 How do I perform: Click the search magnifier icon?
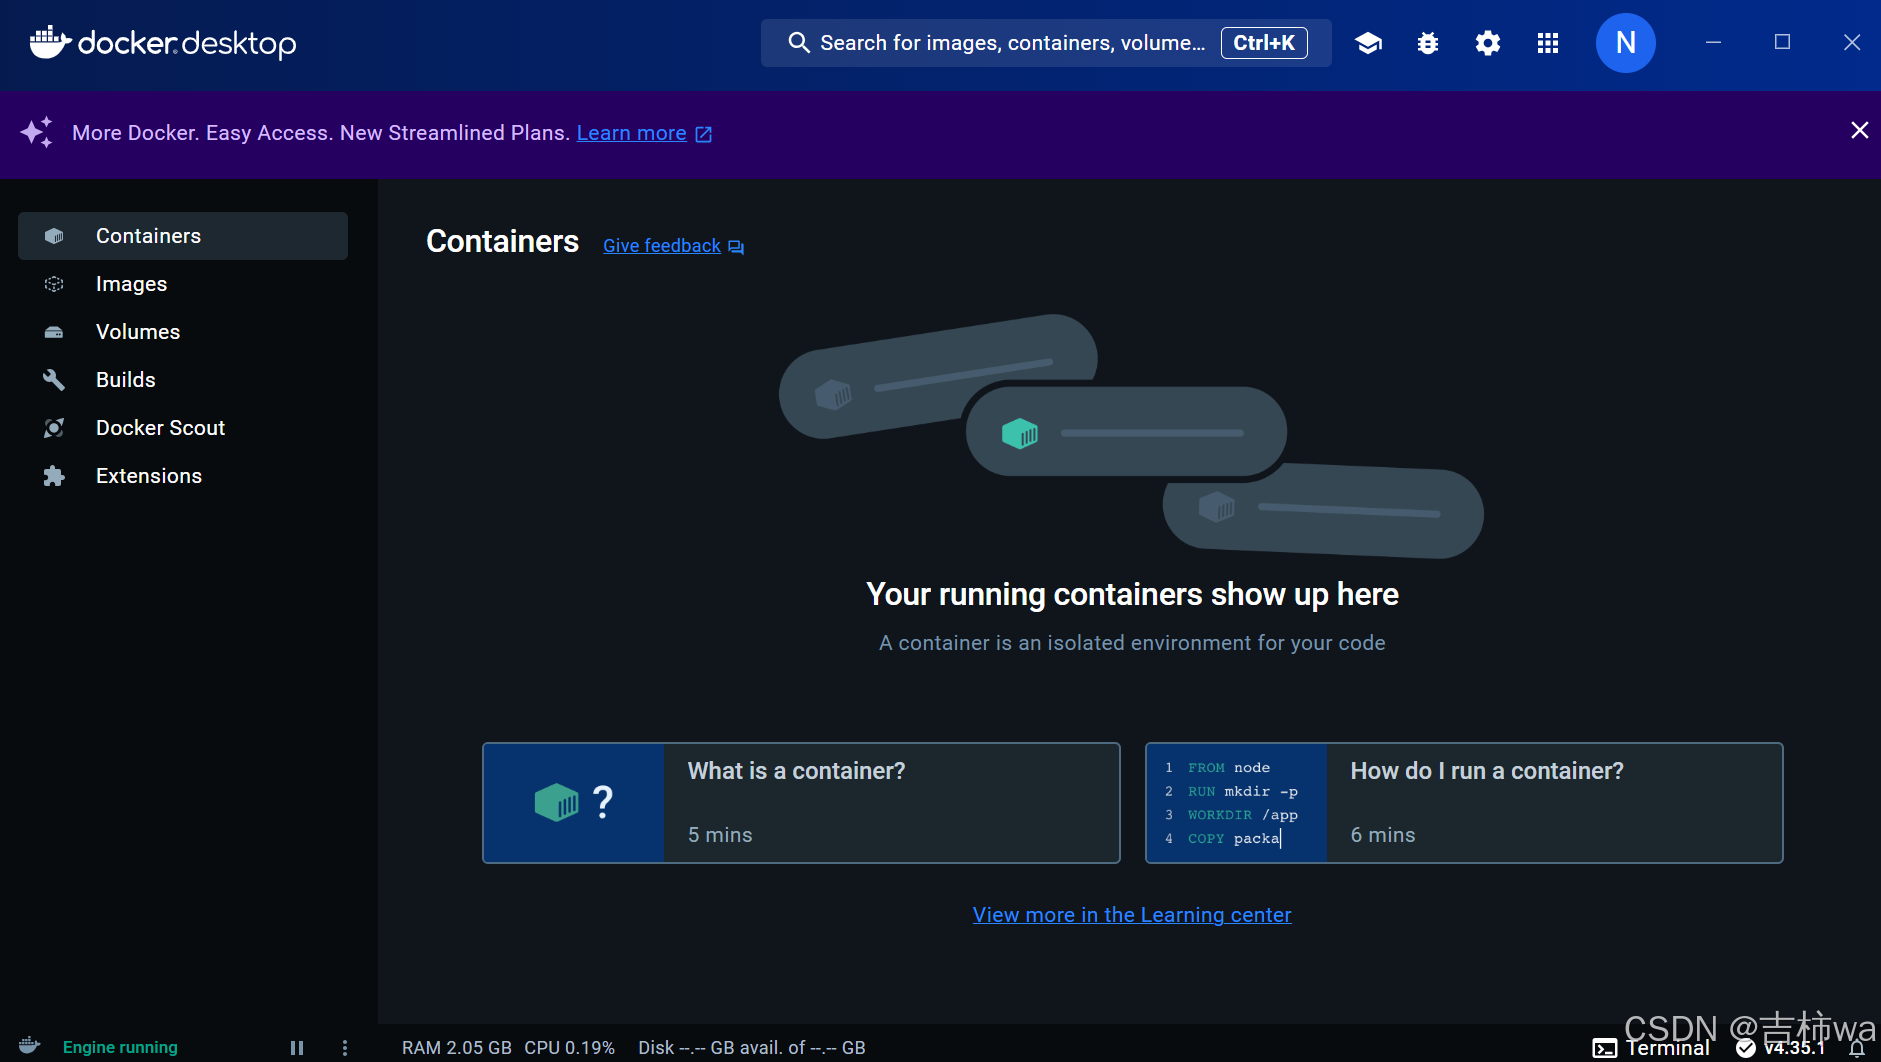(798, 43)
